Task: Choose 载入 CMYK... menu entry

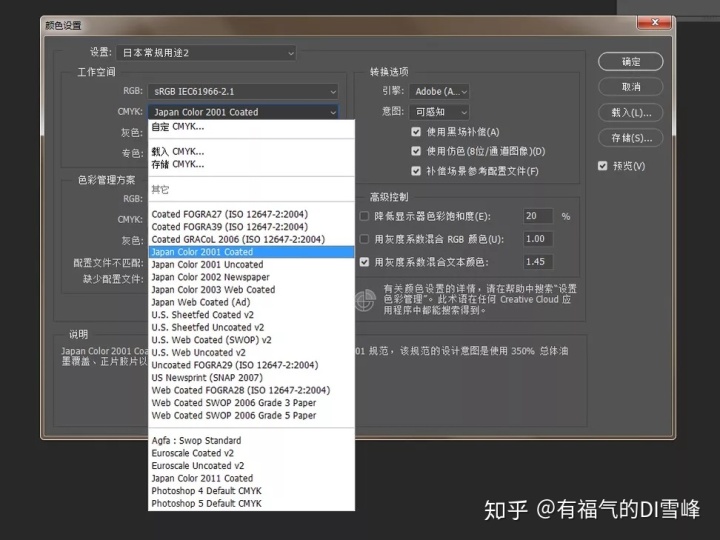Action: tap(251, 152)
